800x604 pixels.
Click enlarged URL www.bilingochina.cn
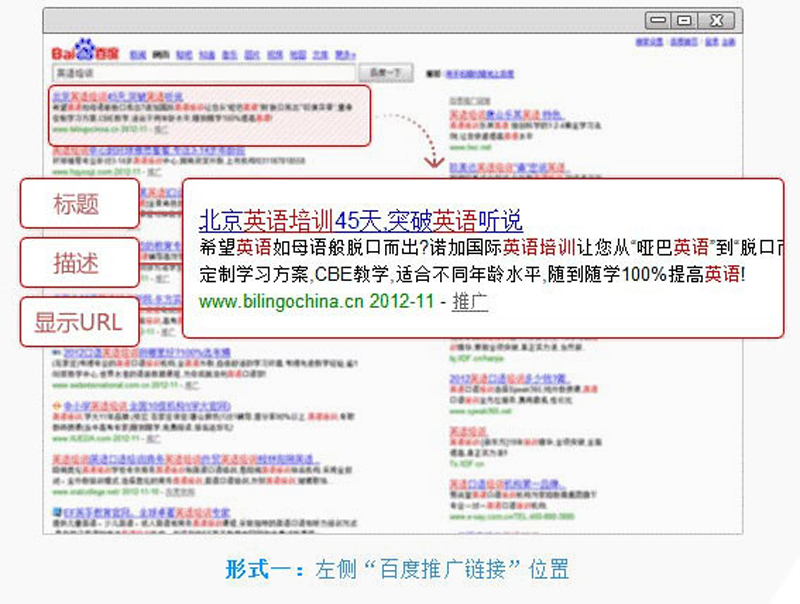[x=281, y=301]
